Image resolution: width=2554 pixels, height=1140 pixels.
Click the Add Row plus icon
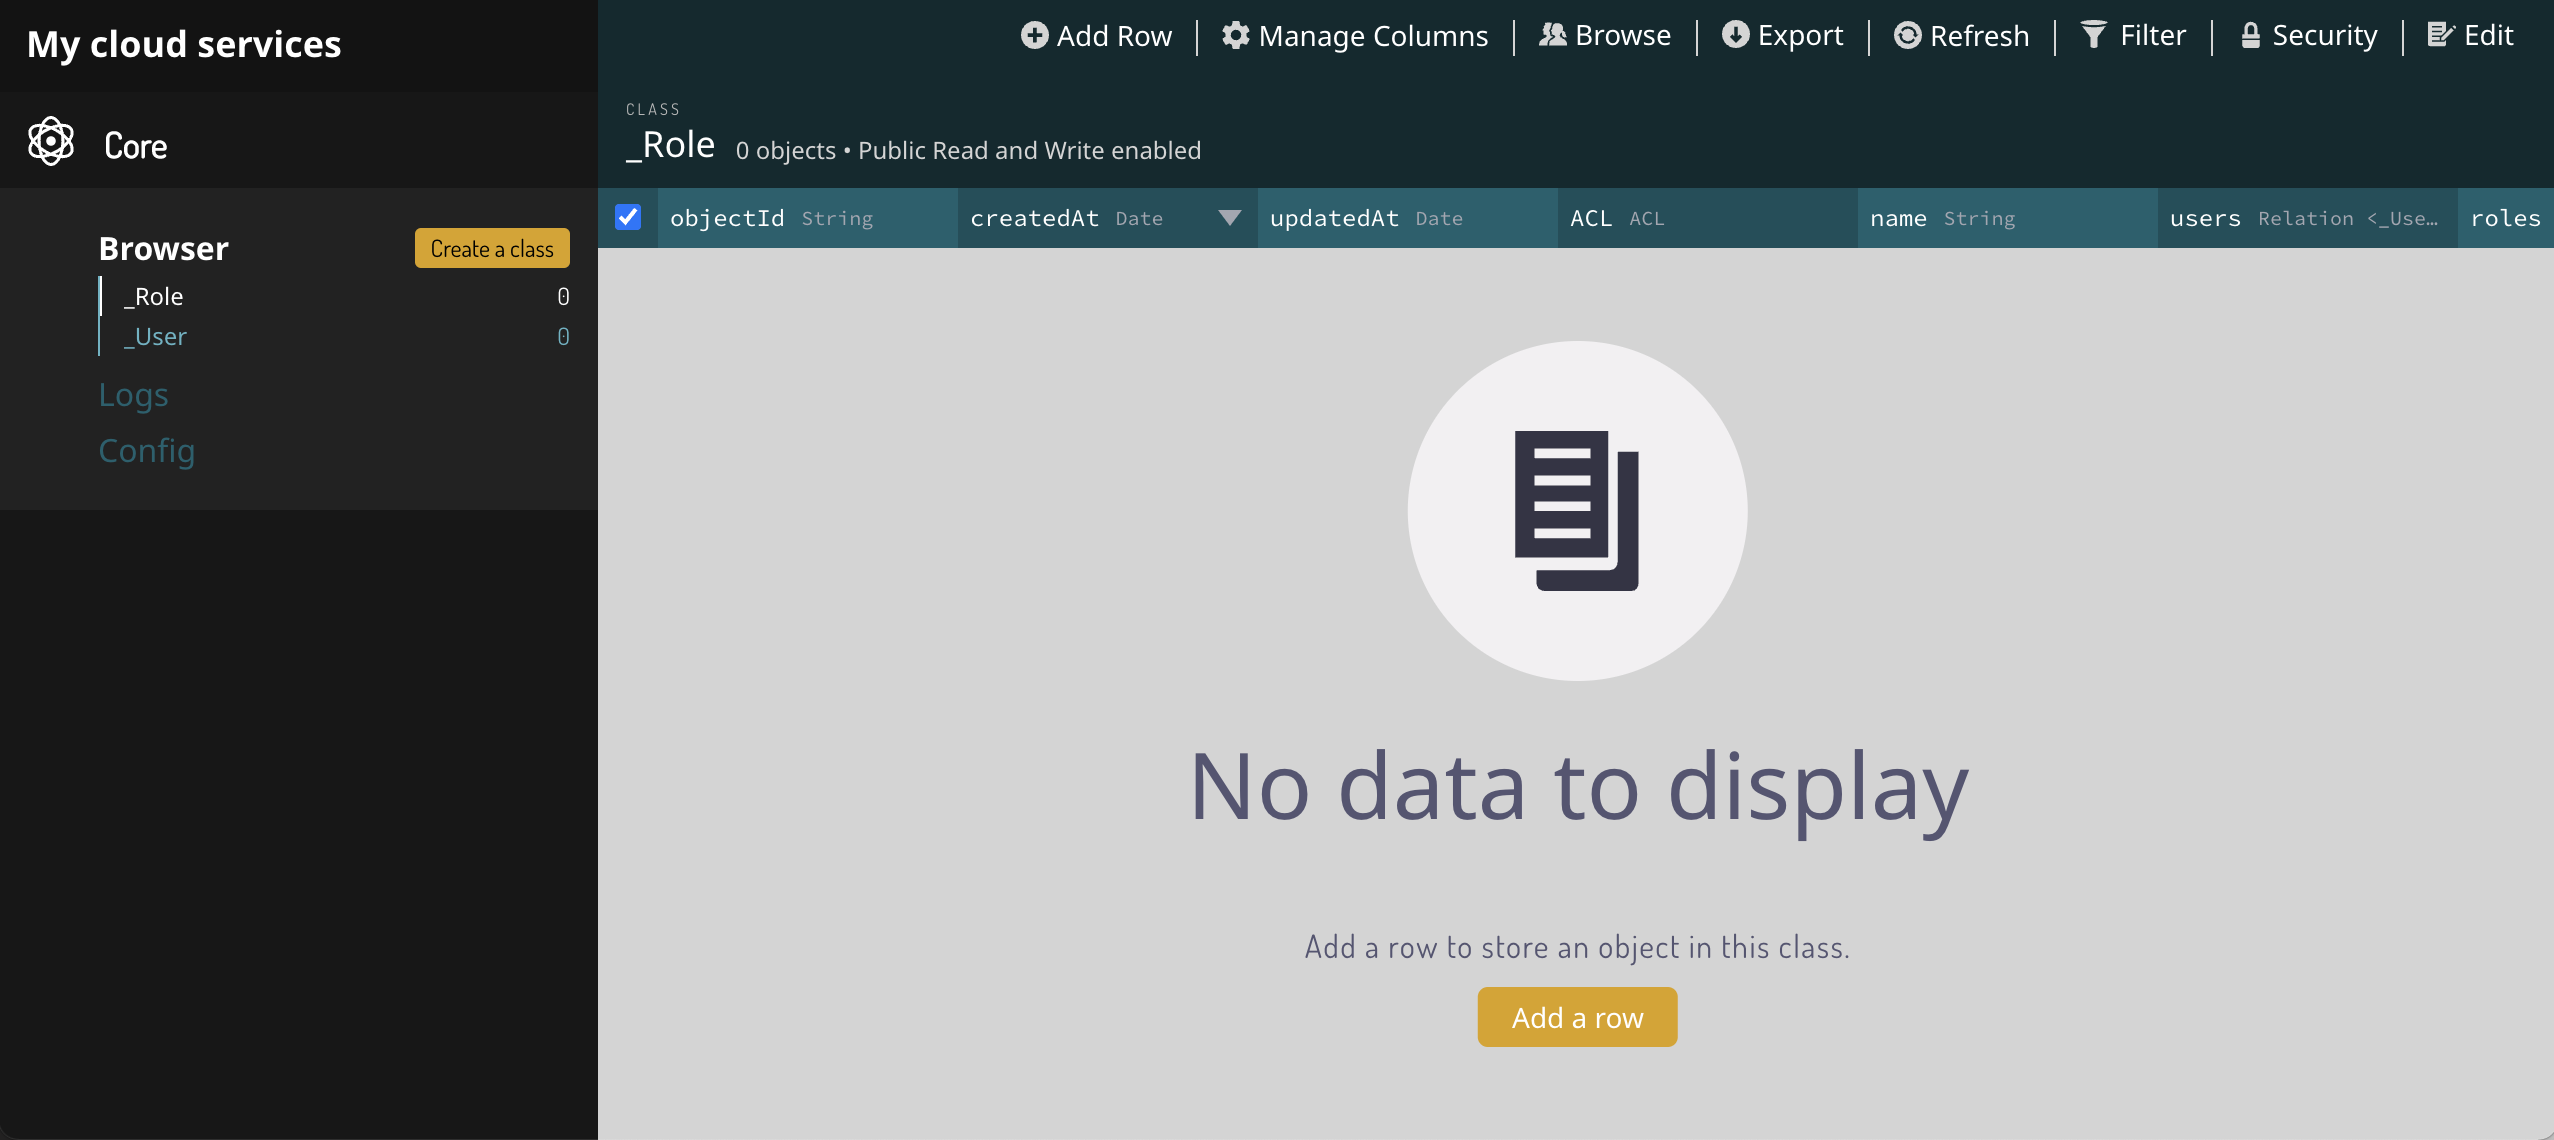click(x=1034, y=35)
